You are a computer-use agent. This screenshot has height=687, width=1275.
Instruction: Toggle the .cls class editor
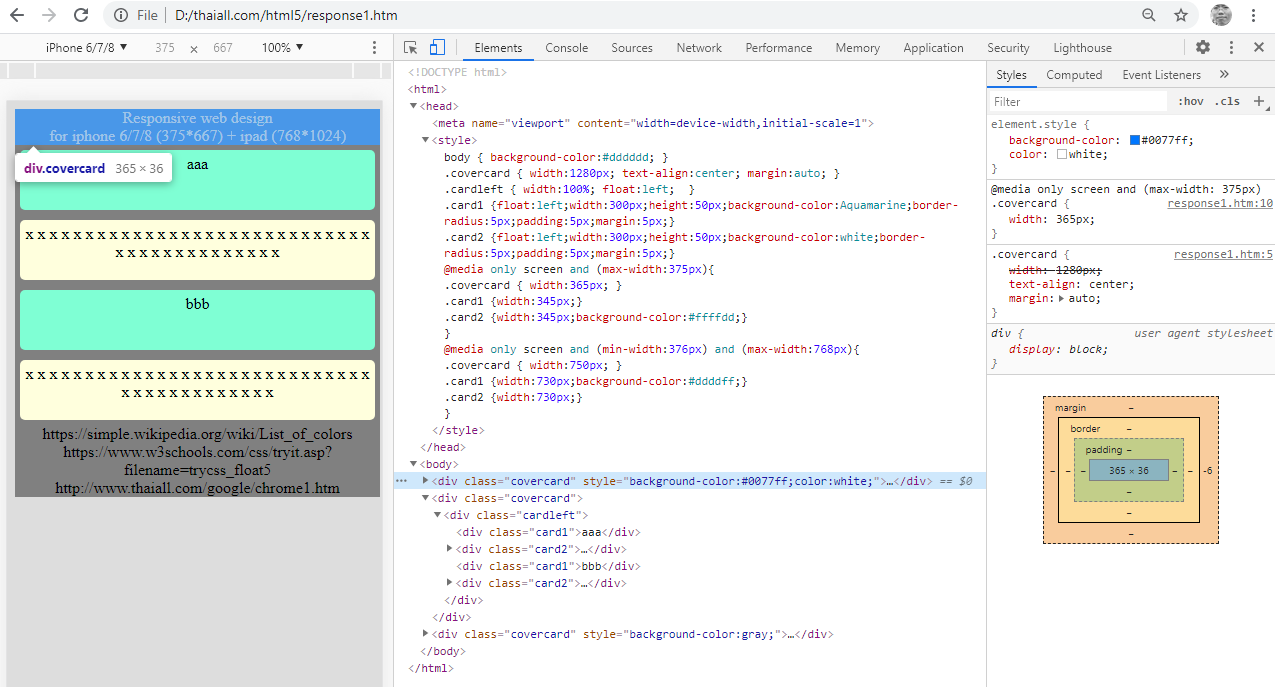[x=1226, y=101]
